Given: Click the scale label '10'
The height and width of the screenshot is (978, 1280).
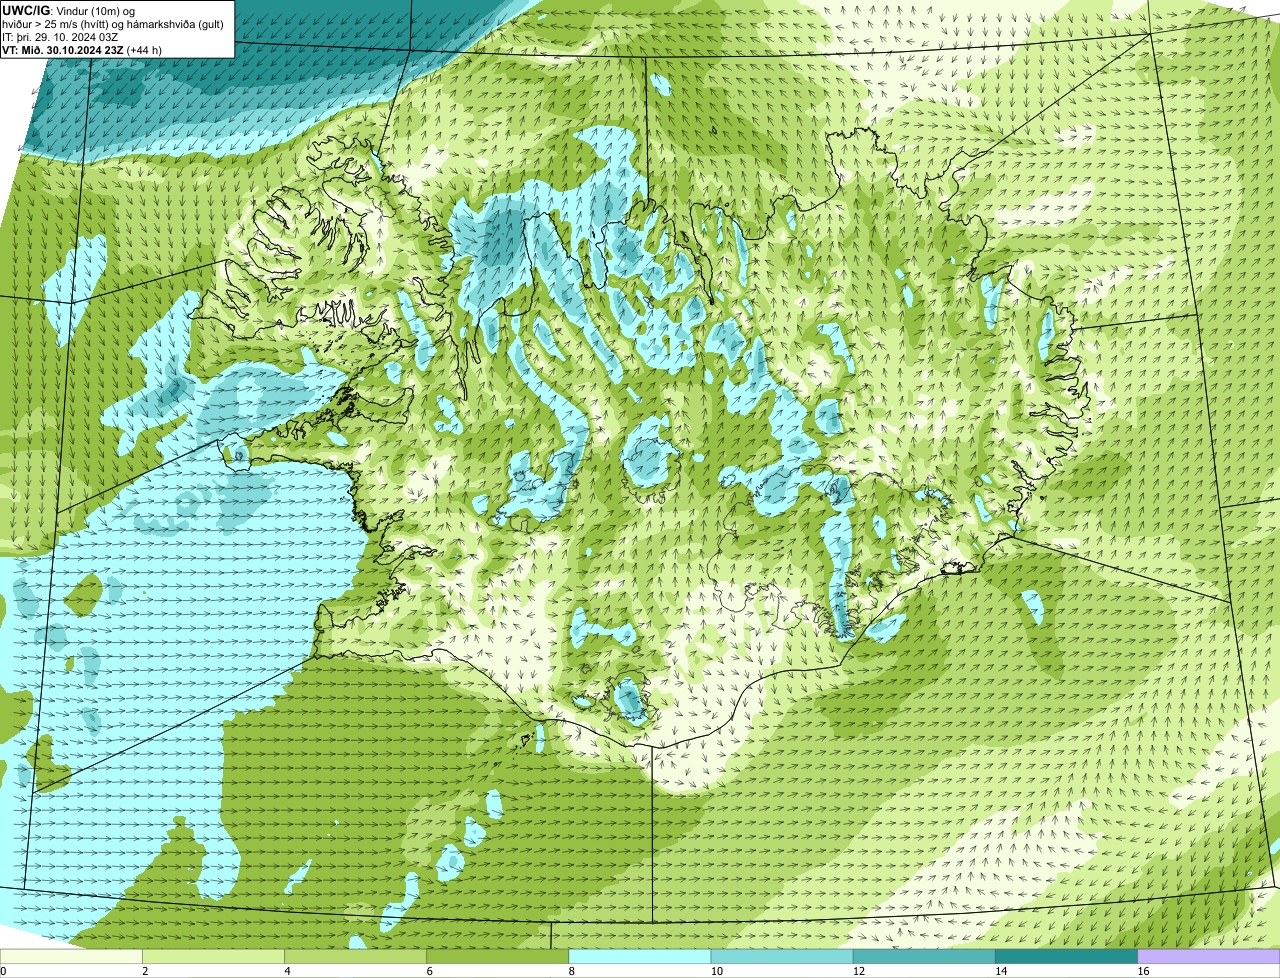Looking at the screenshot, I should pyautogui.click(x=717, y=971).
